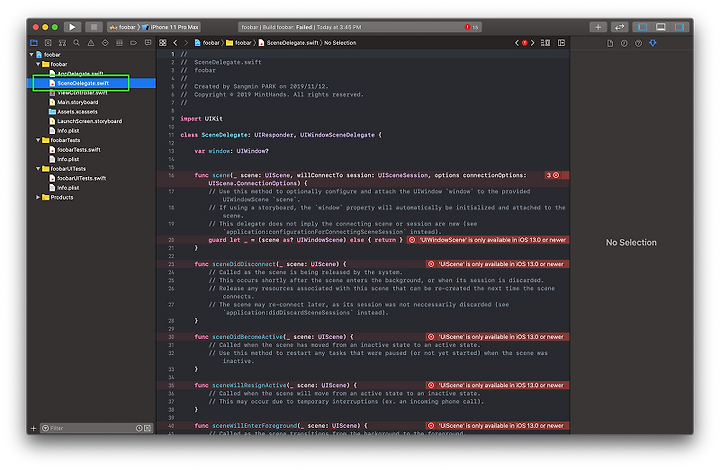Show the Symbol navigator
The width and height of the screenshot is (720, 470).
62,43
